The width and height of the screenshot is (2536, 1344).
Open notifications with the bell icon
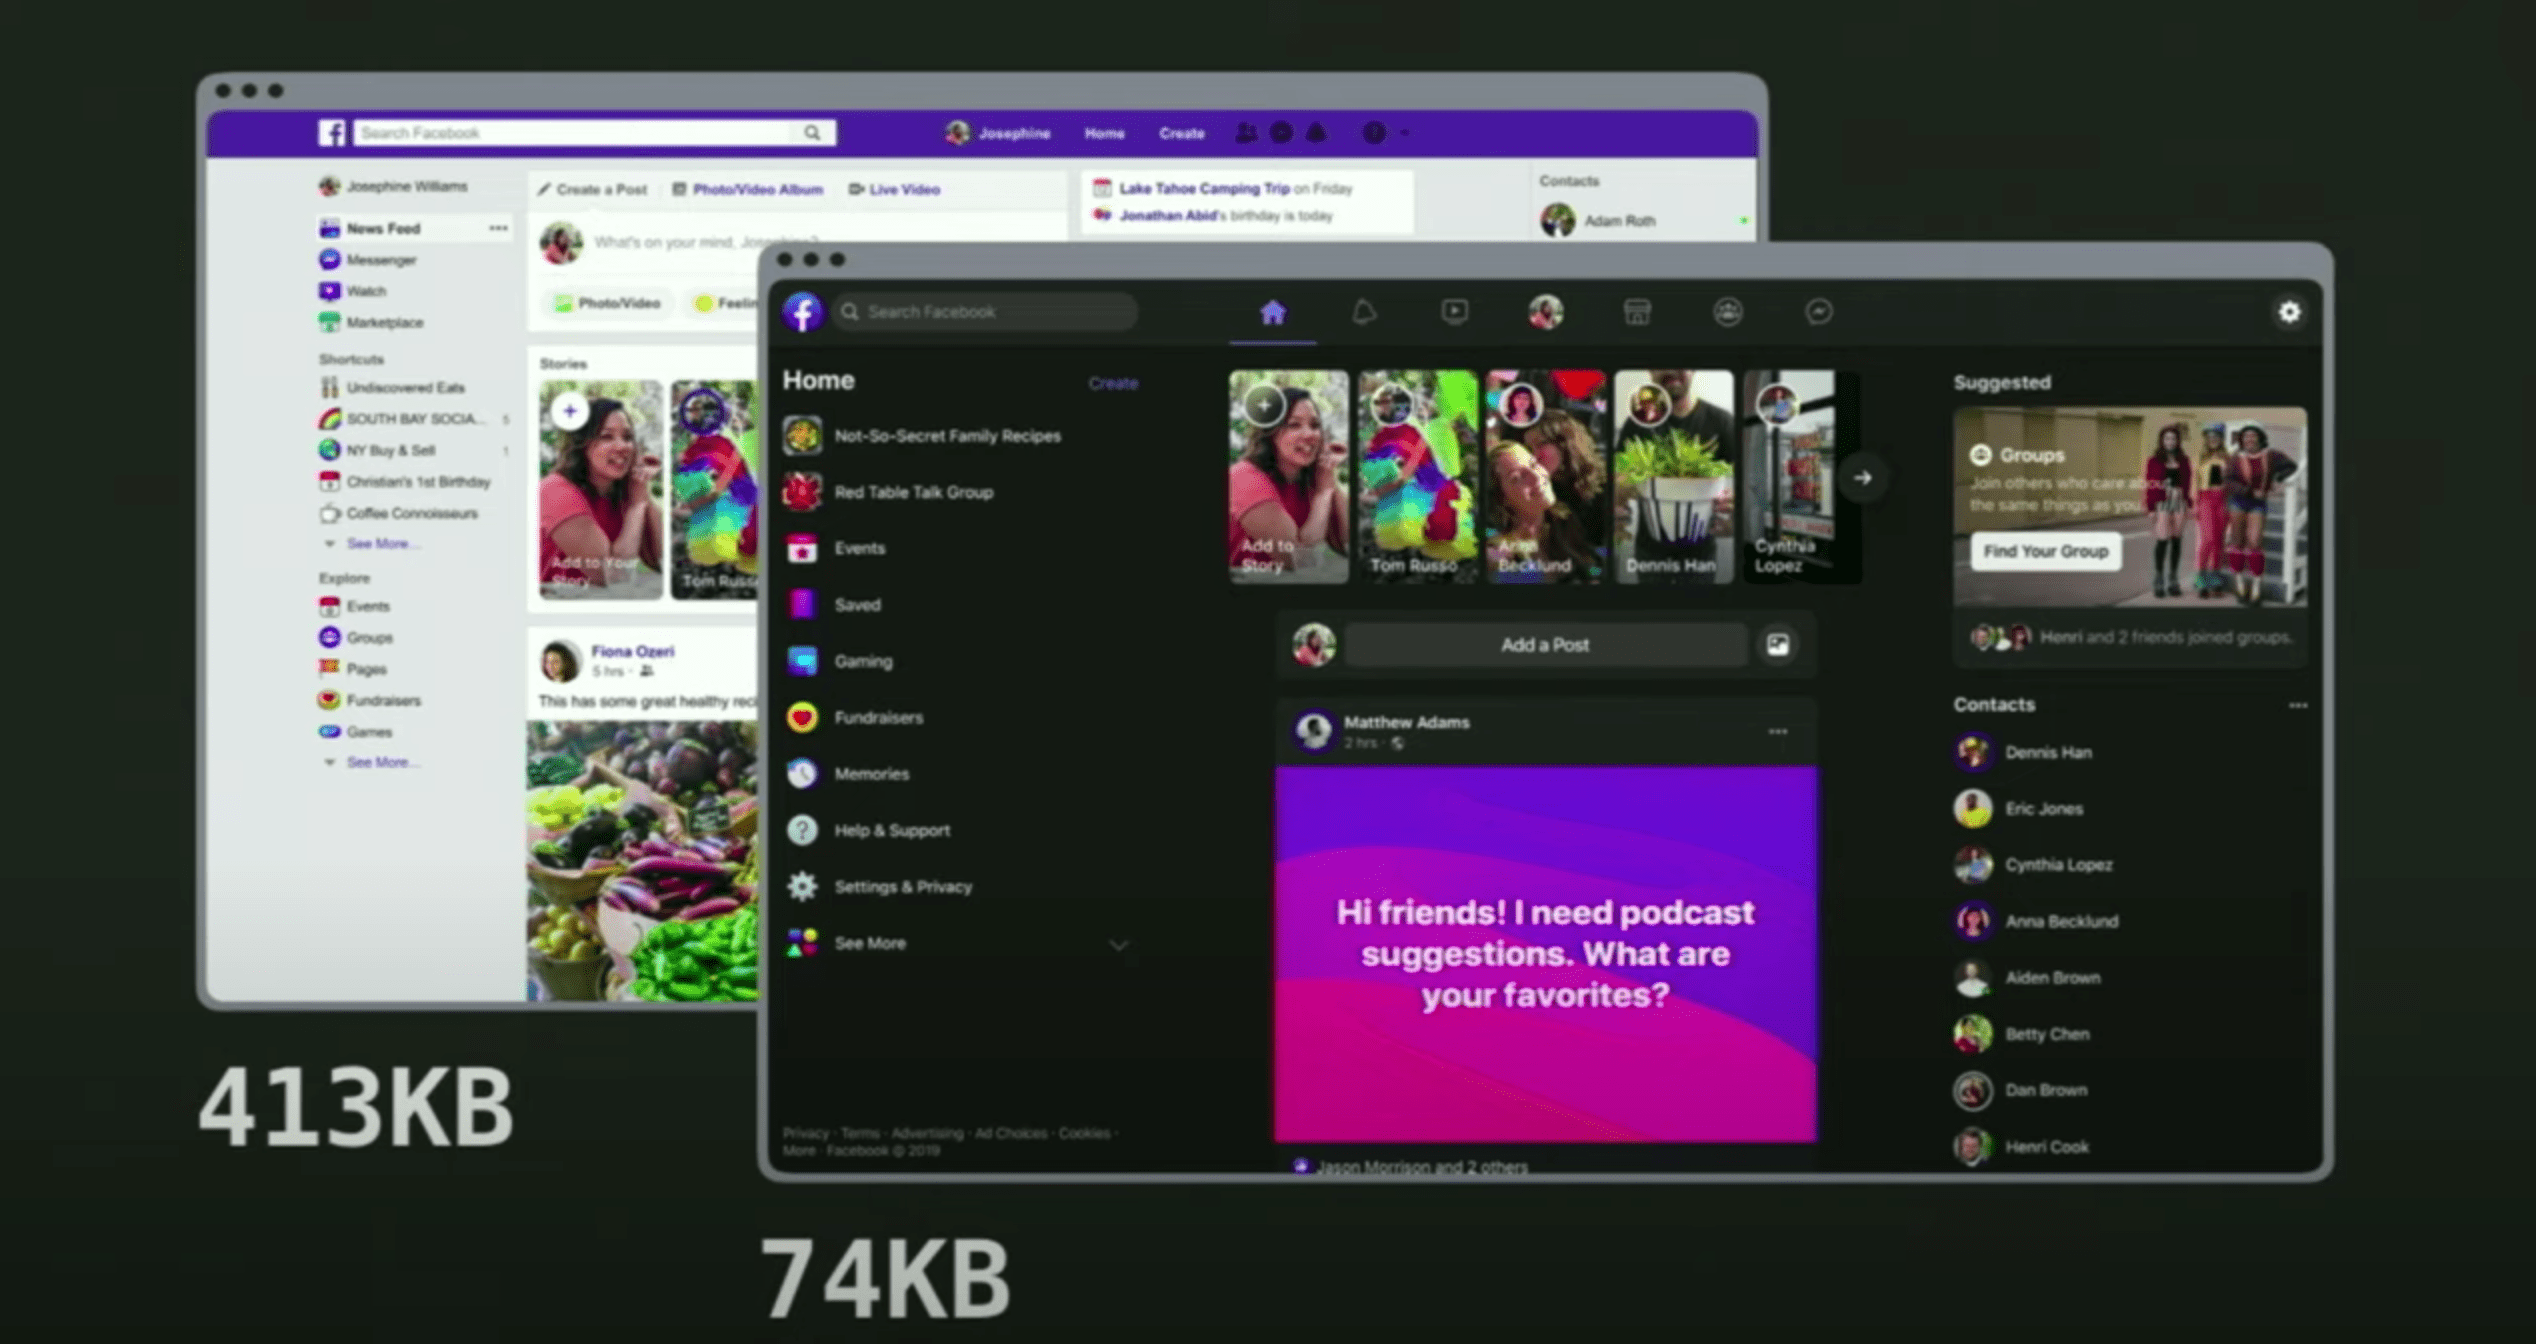click(x=1367, y=312)
